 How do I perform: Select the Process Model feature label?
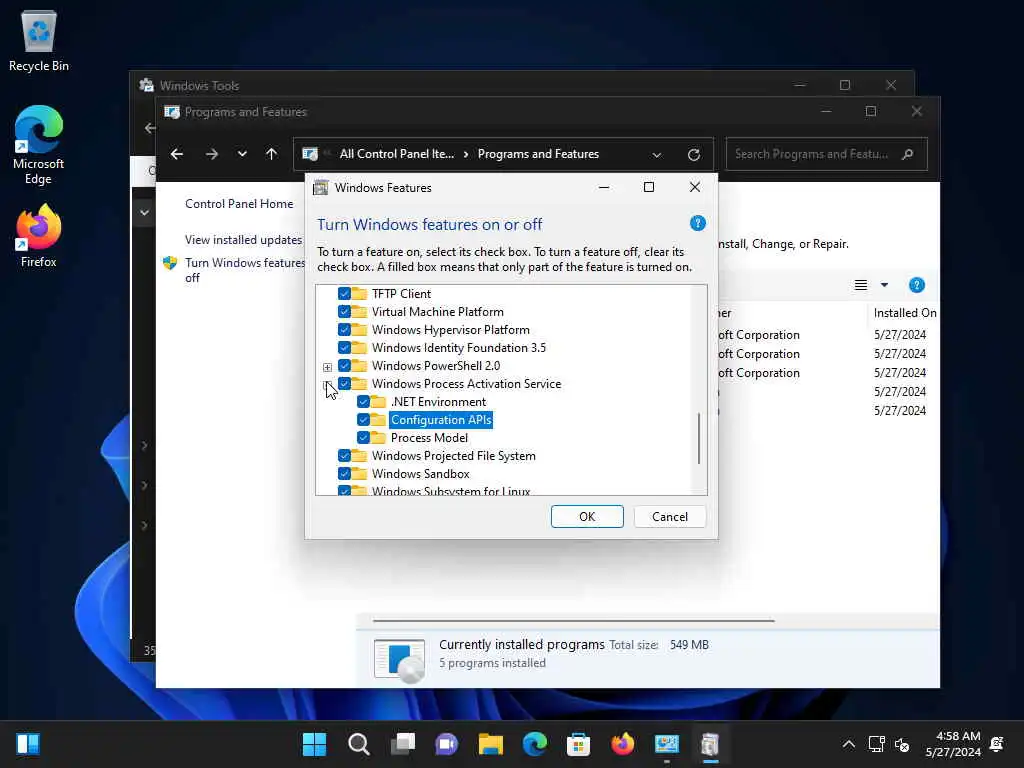tap(429, 438)
